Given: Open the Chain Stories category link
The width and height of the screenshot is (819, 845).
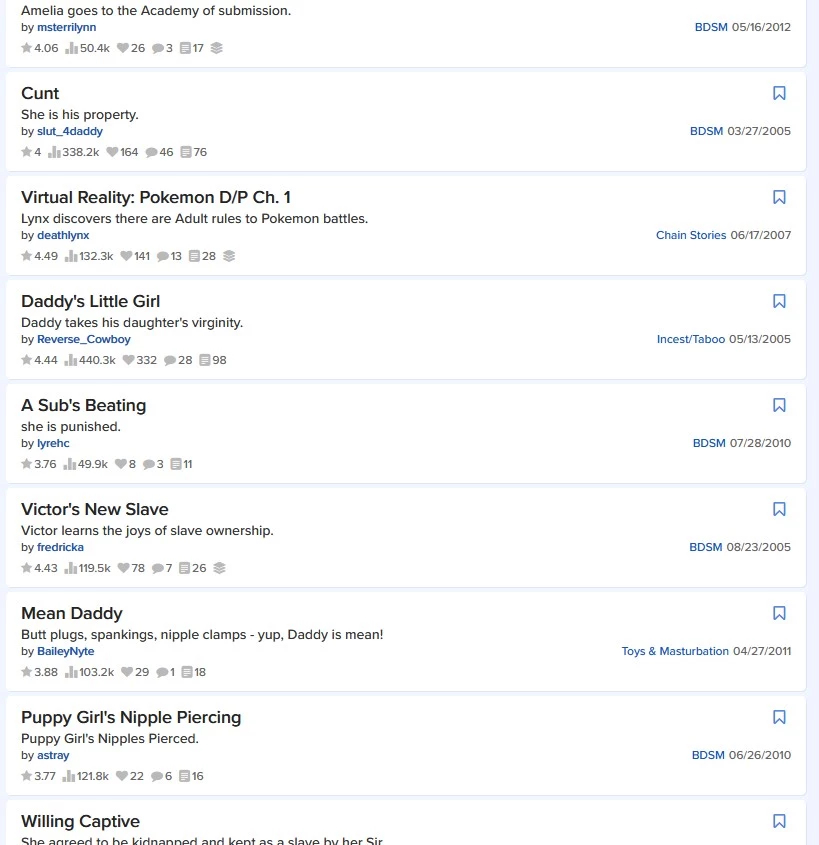Looking at the screenshot, I should (x=691, y=235).
